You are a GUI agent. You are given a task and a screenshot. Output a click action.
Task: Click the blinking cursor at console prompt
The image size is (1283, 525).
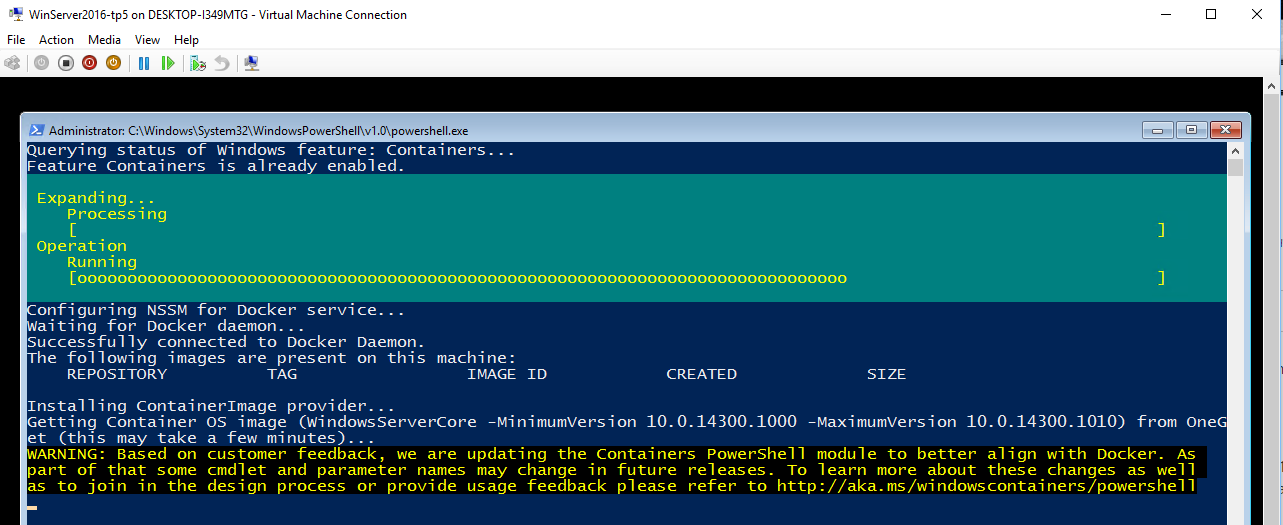[x=32, y=508]
